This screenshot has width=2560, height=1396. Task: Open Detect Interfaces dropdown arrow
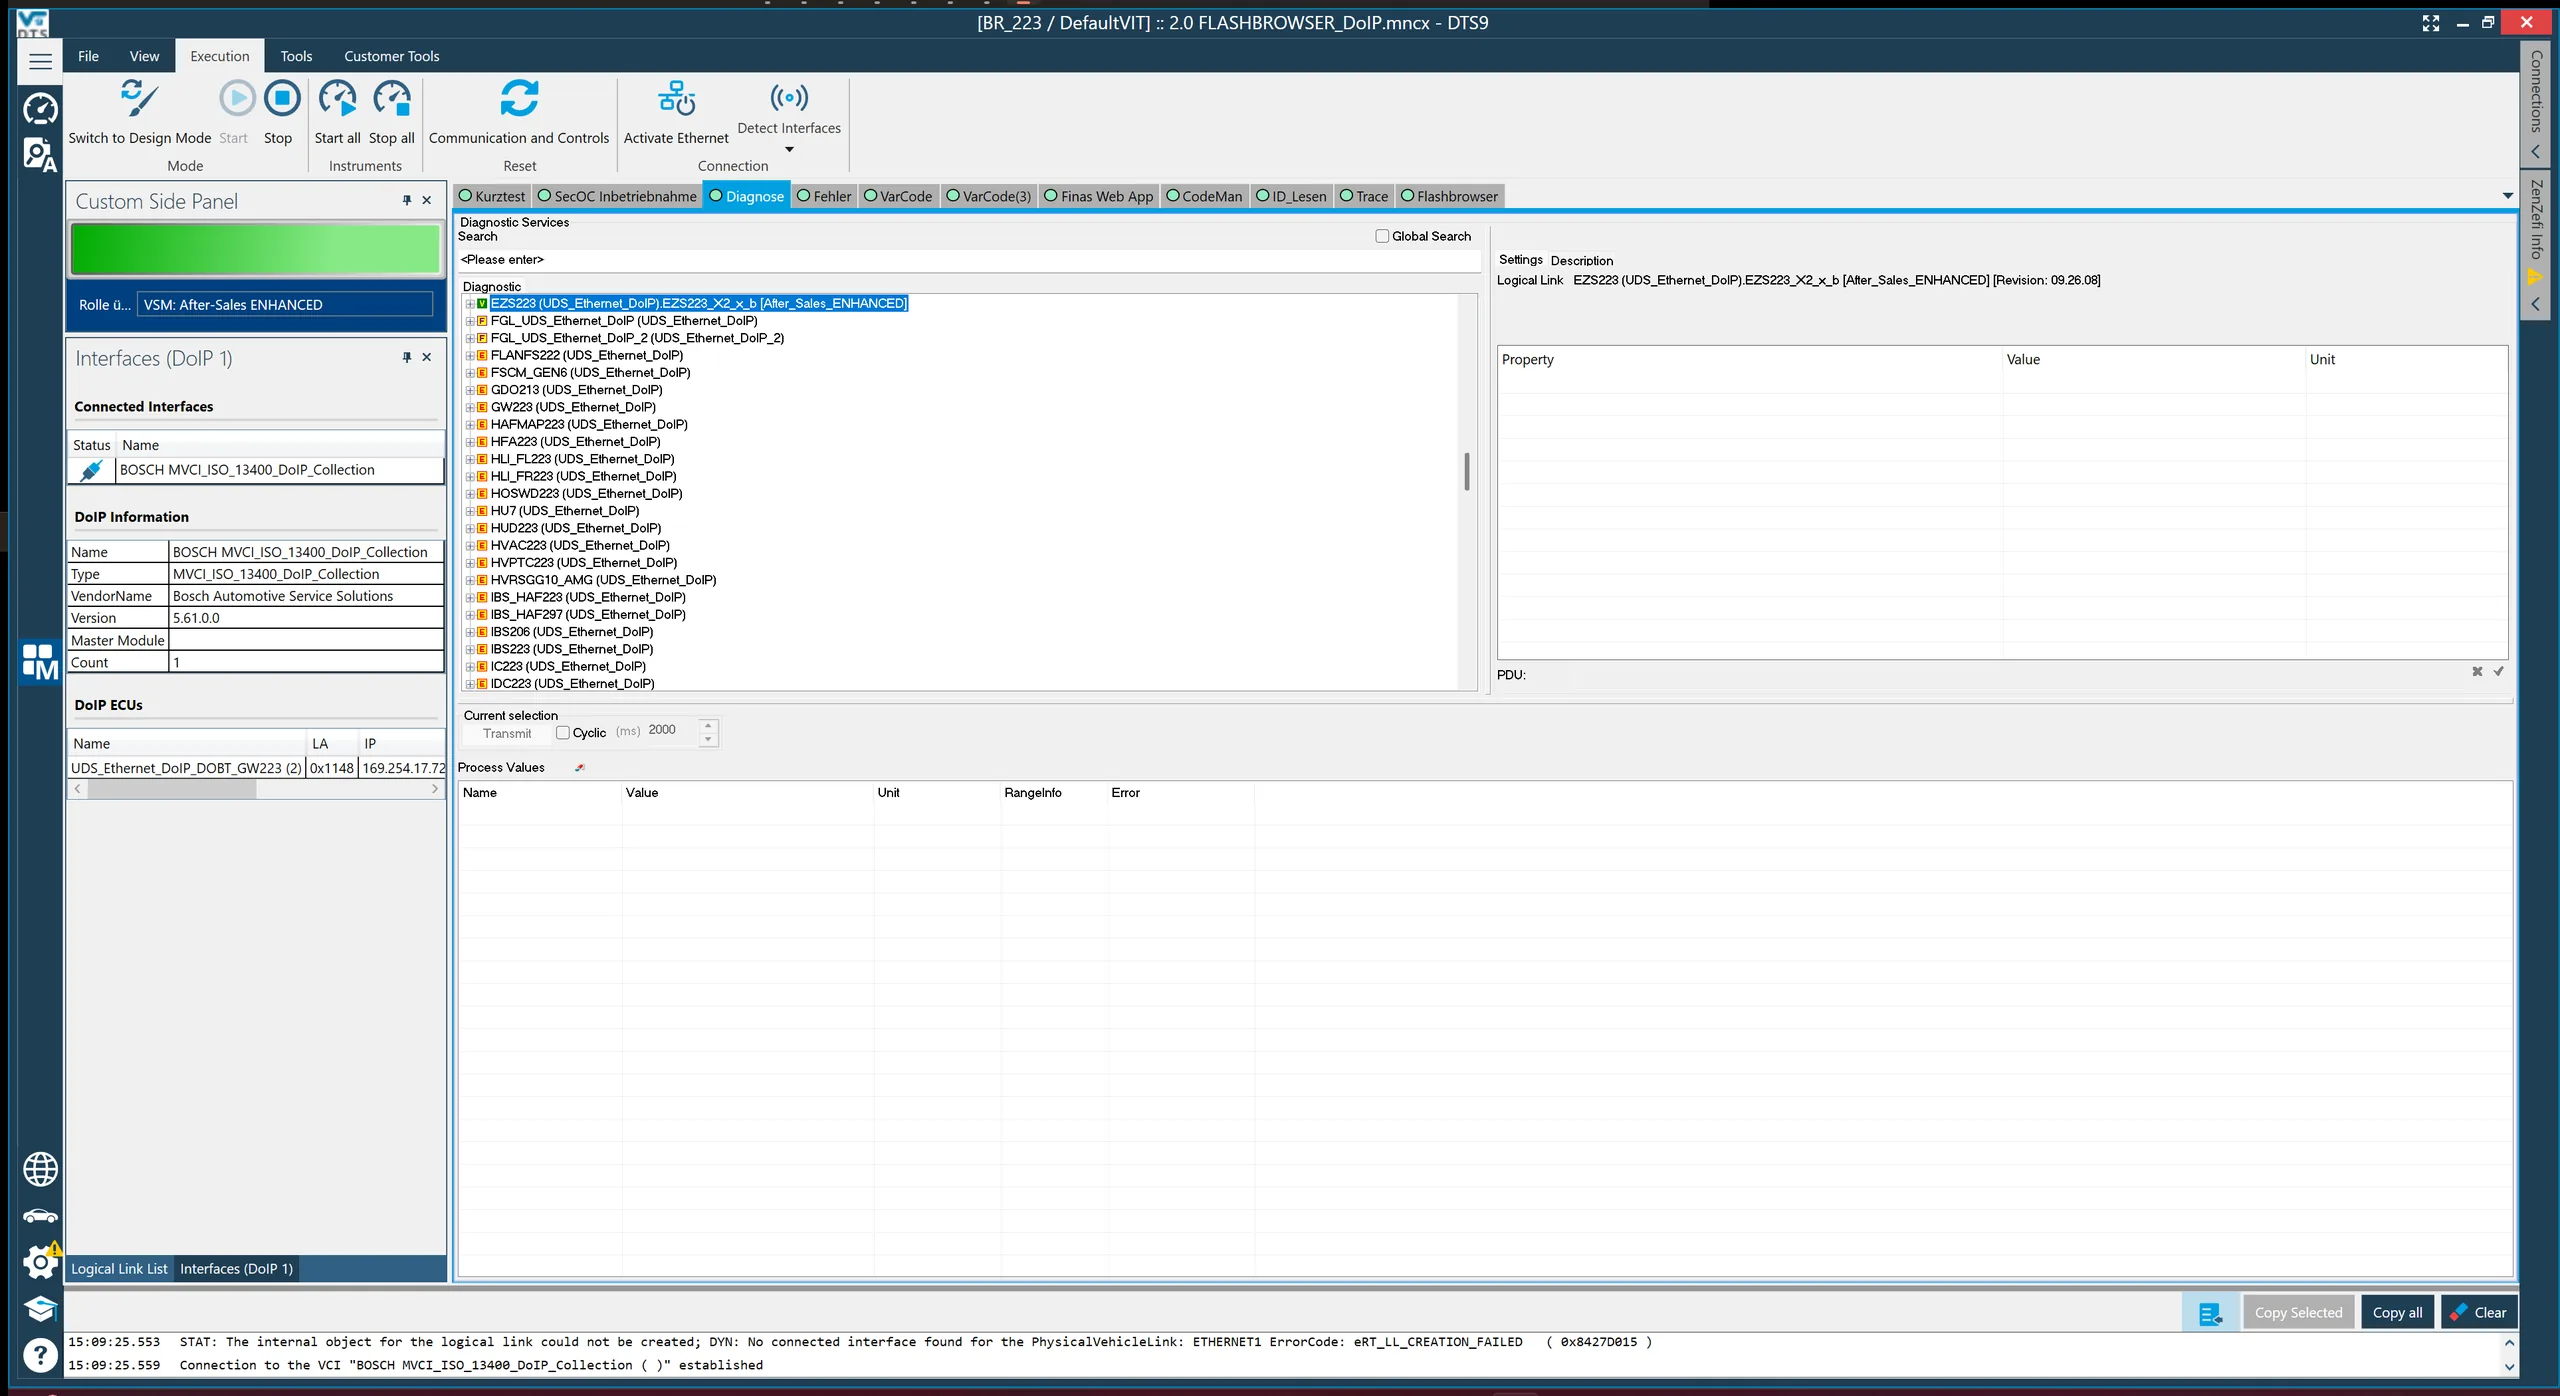click(789, 150)
